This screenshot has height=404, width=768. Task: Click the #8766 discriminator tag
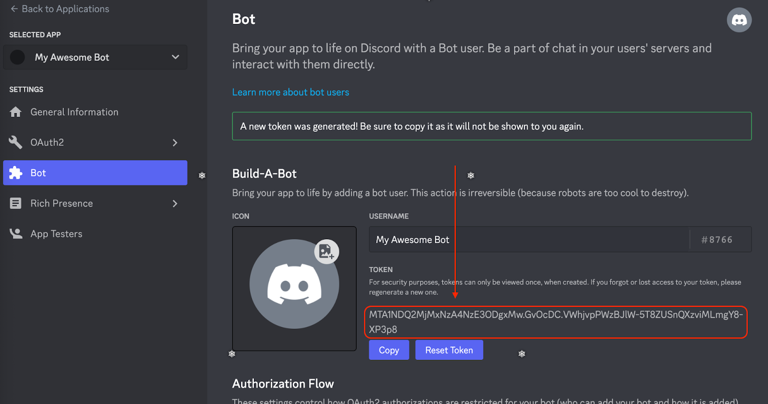point(717,239)
